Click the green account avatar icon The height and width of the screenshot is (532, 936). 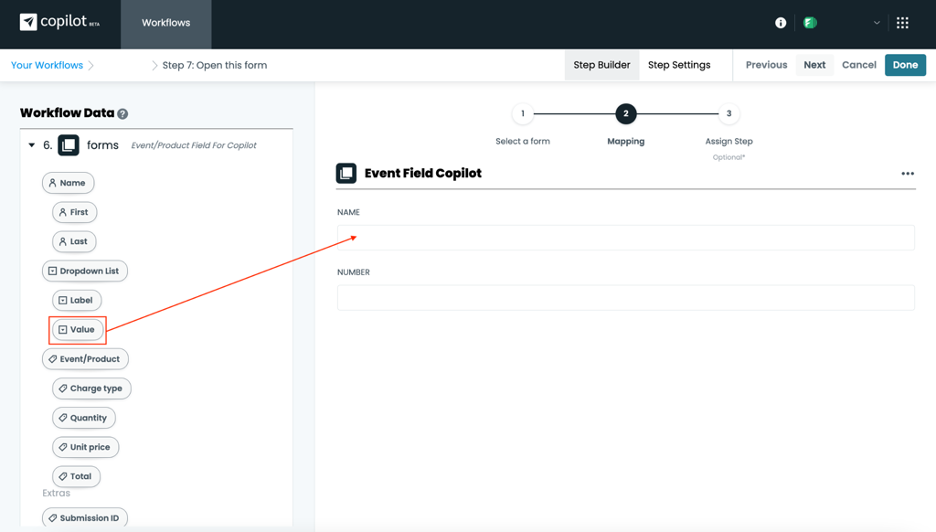[810, 23]
